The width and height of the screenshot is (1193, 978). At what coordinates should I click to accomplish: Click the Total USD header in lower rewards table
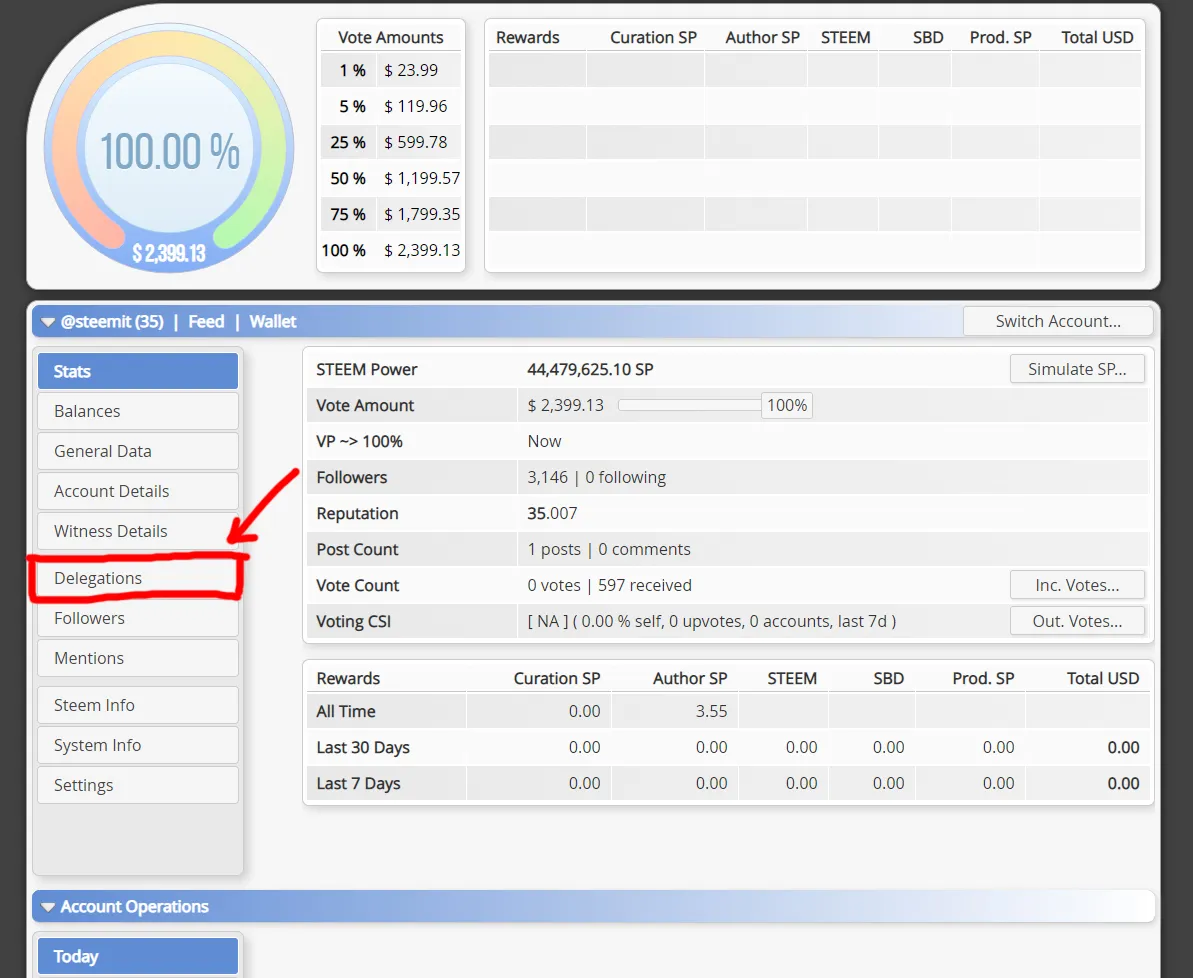1102,678
